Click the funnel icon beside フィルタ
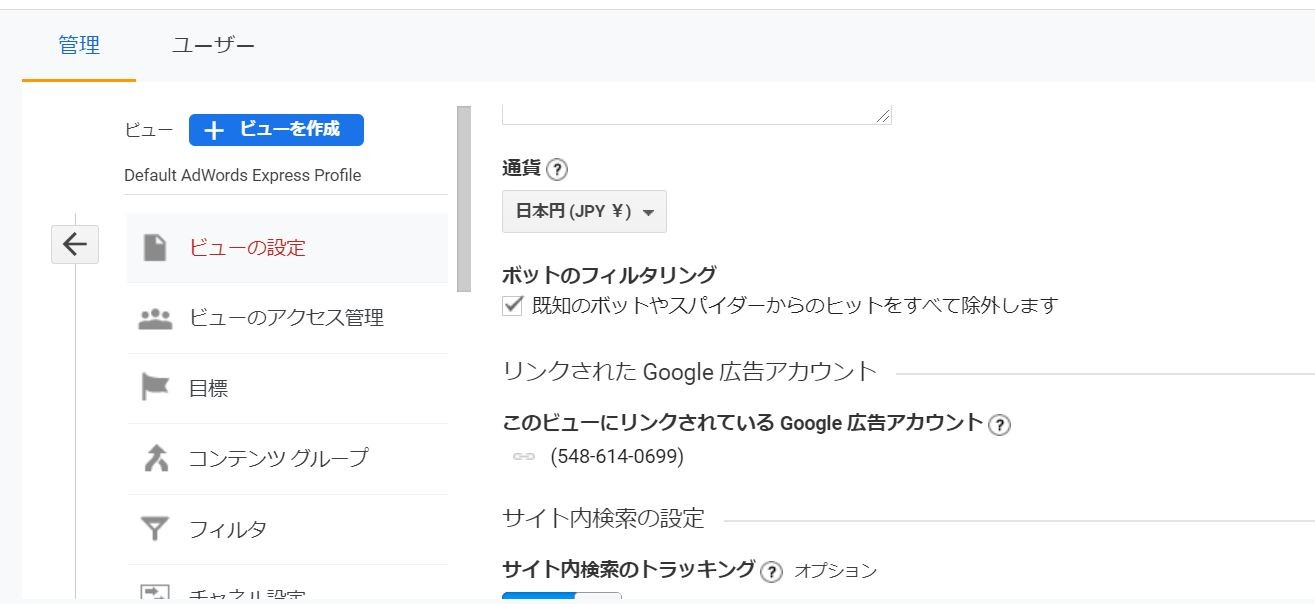The width and height of the screenshot is (1315, 604). (x=155, y=529)
